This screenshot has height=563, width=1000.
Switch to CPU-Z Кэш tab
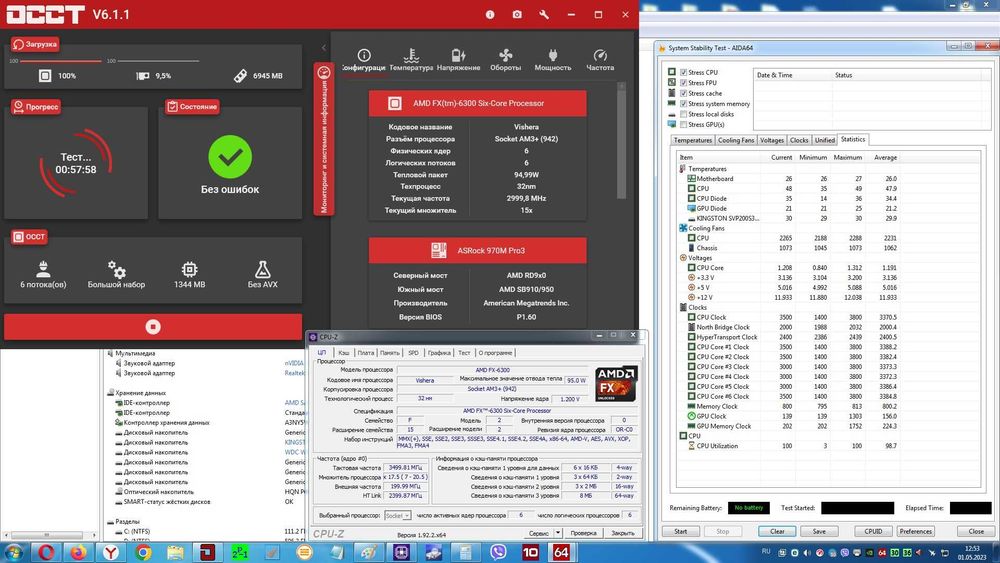[x=343, y=353]
